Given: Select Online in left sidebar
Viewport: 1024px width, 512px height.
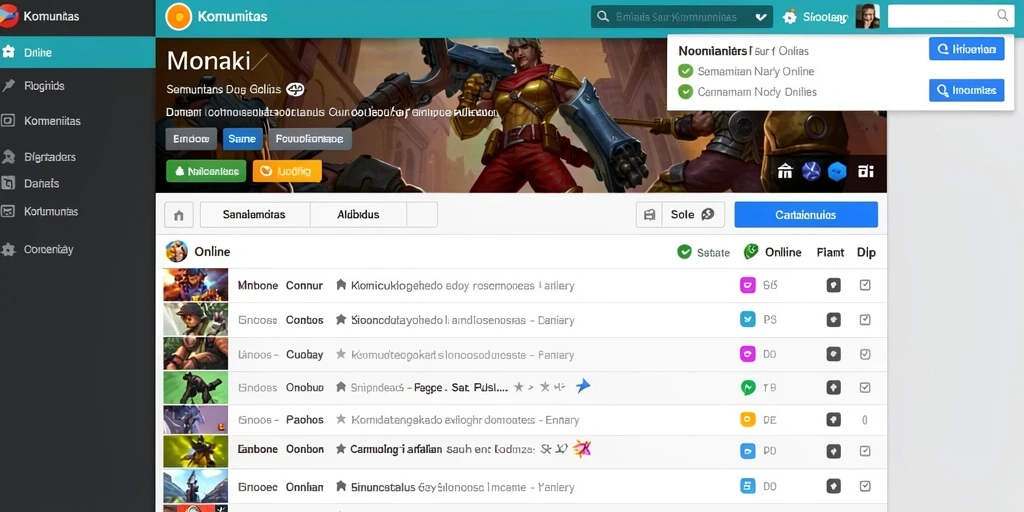Looking at the screenshot, I should point(78,52).
